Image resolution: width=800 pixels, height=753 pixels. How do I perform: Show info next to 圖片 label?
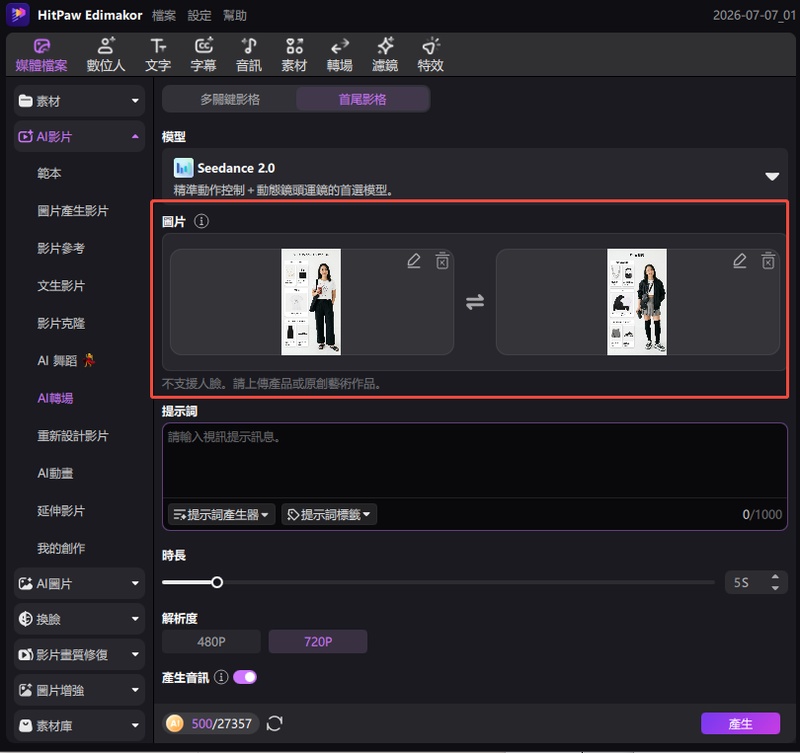click(x=202, y=221)
